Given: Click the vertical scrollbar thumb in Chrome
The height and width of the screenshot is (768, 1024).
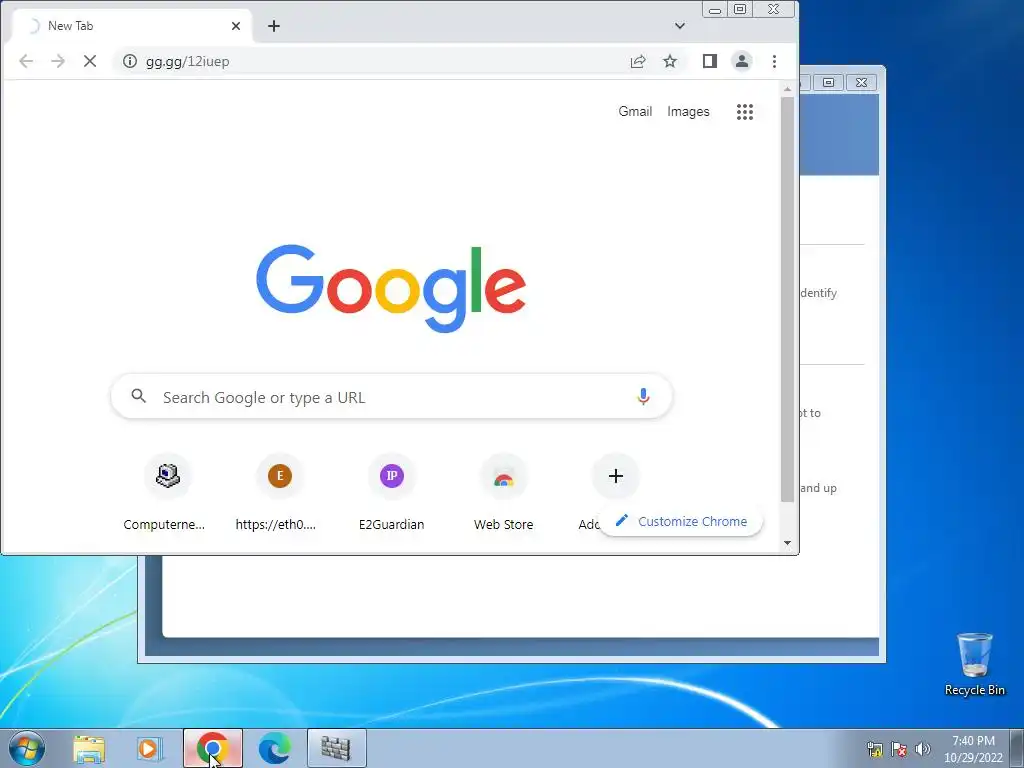Looking at the screenshot, I should (x=788, y=299).
